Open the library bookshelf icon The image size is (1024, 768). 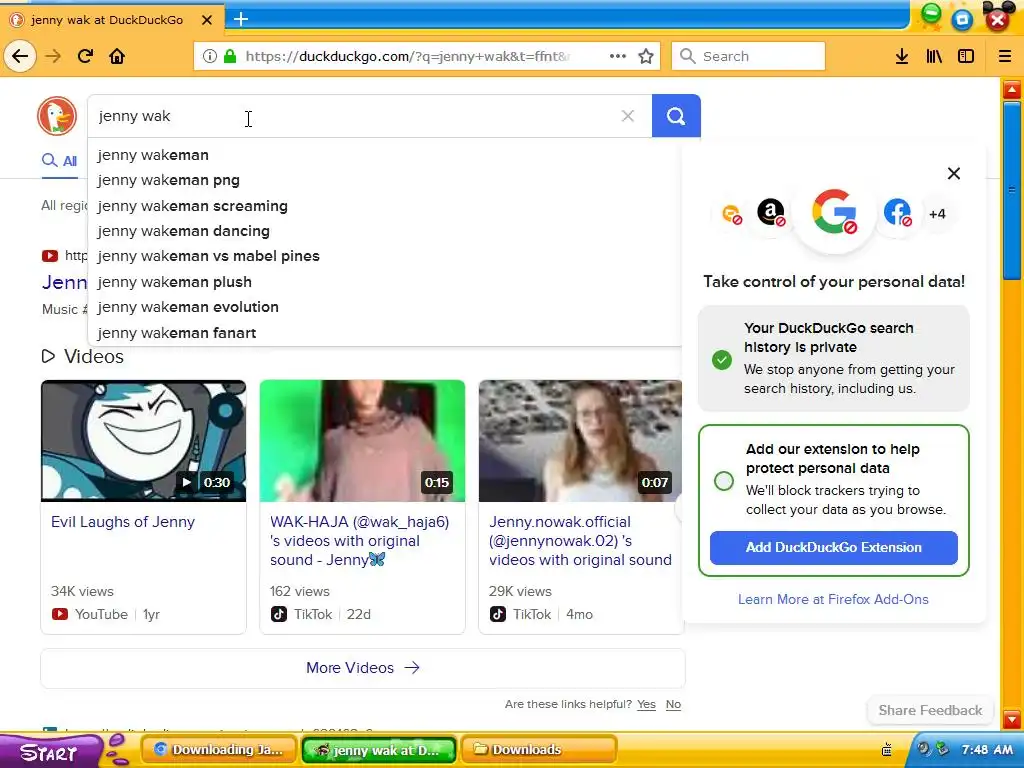(x=934, y=56)
